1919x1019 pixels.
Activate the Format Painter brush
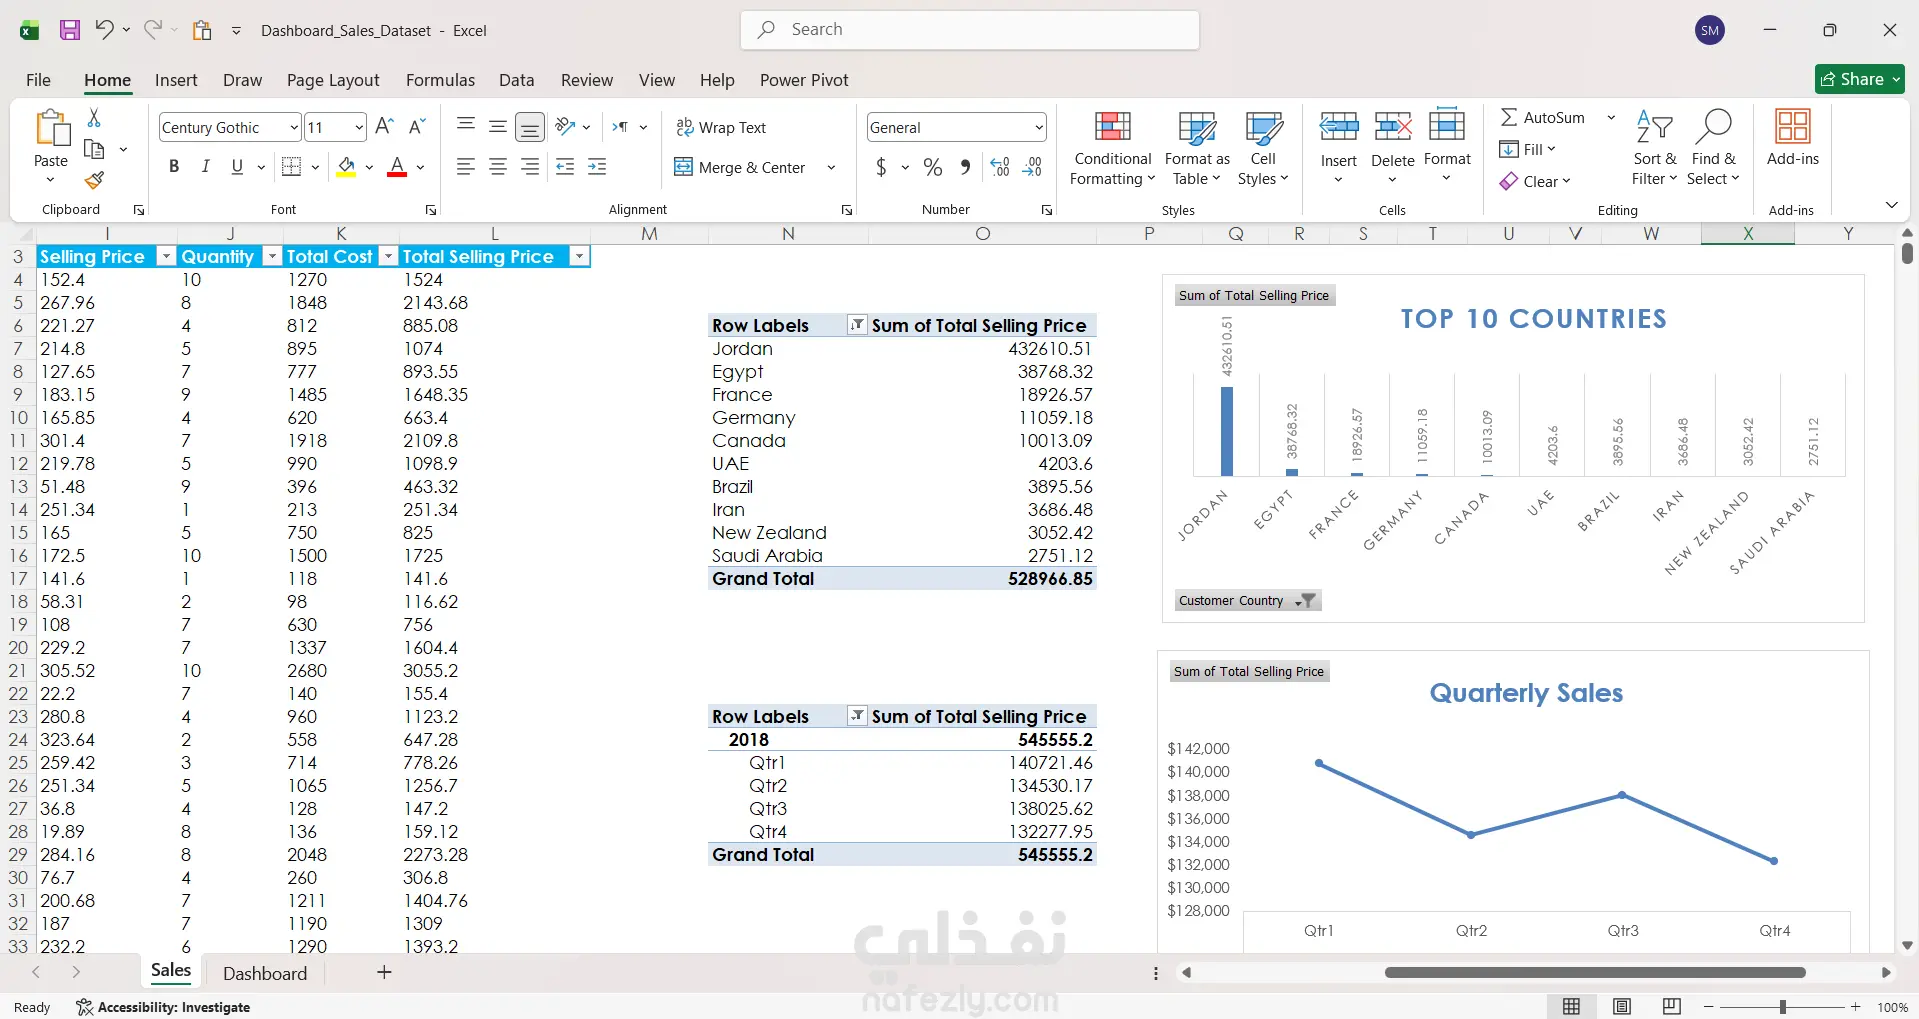pyautogui.click(x=94, y=180)
